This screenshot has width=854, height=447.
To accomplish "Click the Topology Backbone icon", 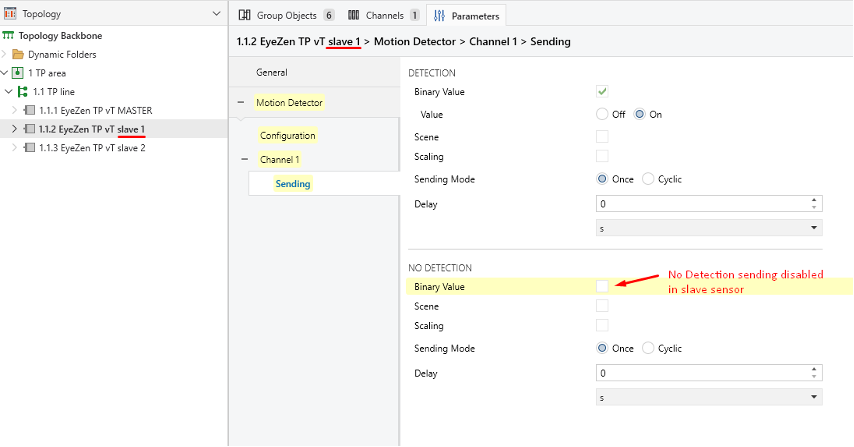I will [9, 36].
